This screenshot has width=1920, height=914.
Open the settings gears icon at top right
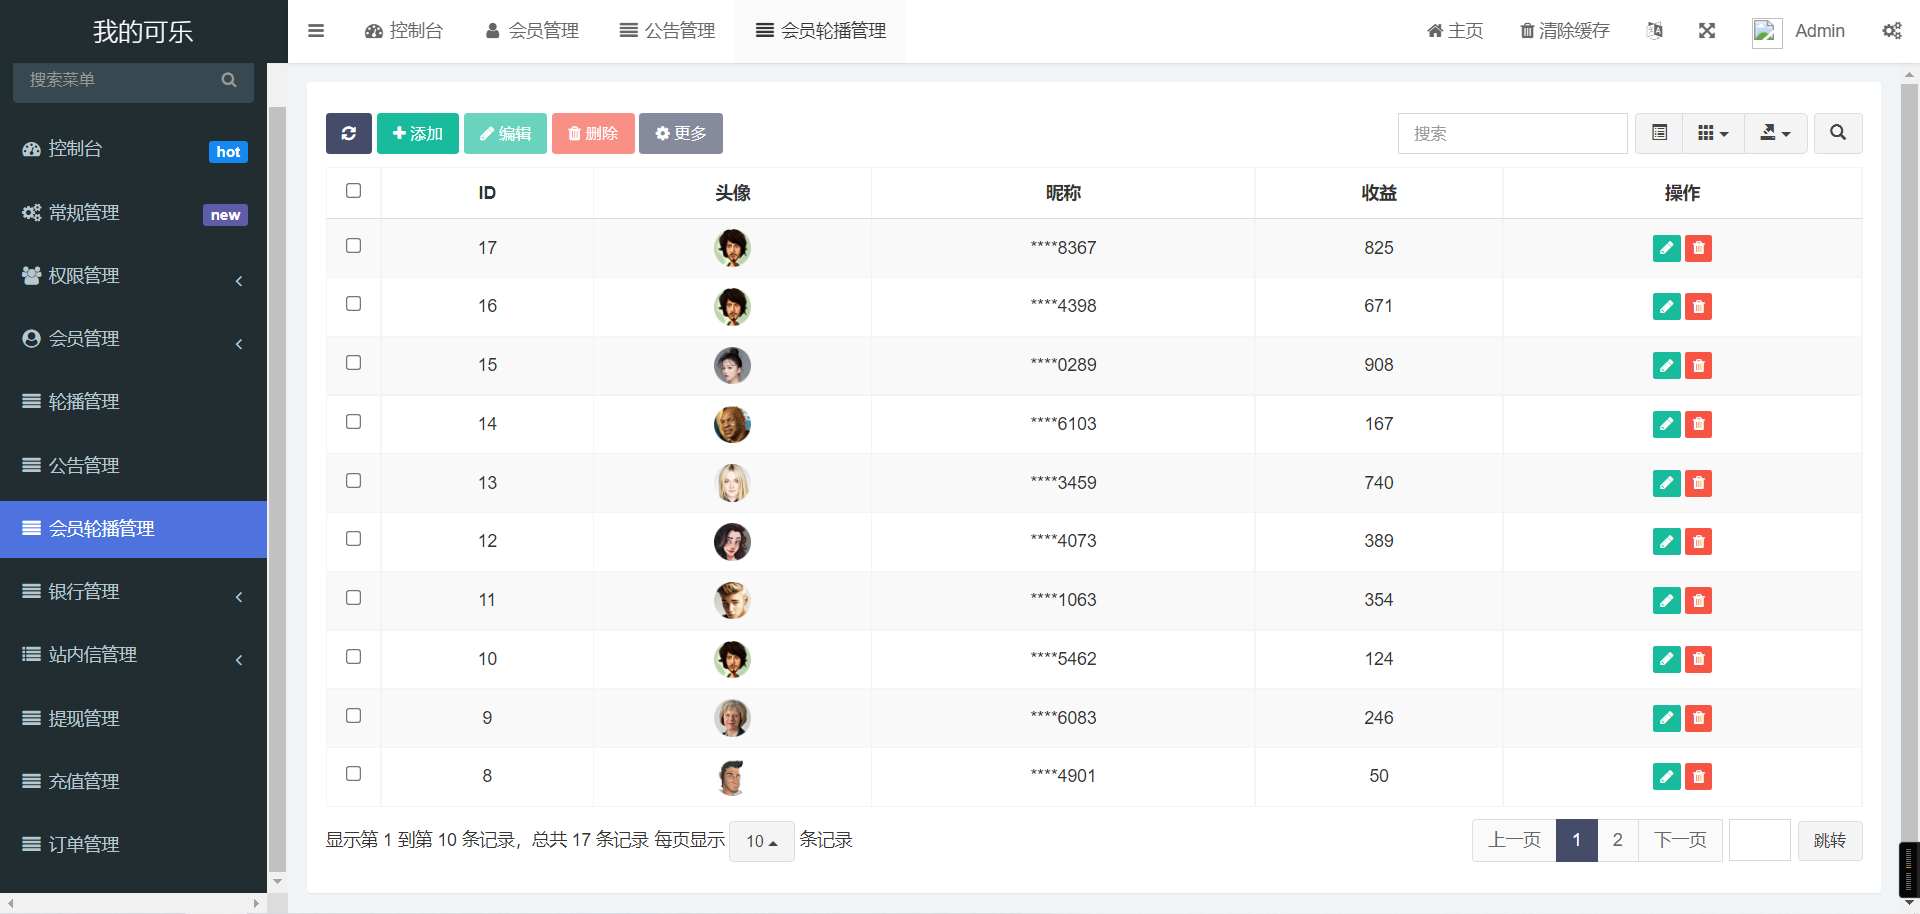click(x=1891, y=31)
